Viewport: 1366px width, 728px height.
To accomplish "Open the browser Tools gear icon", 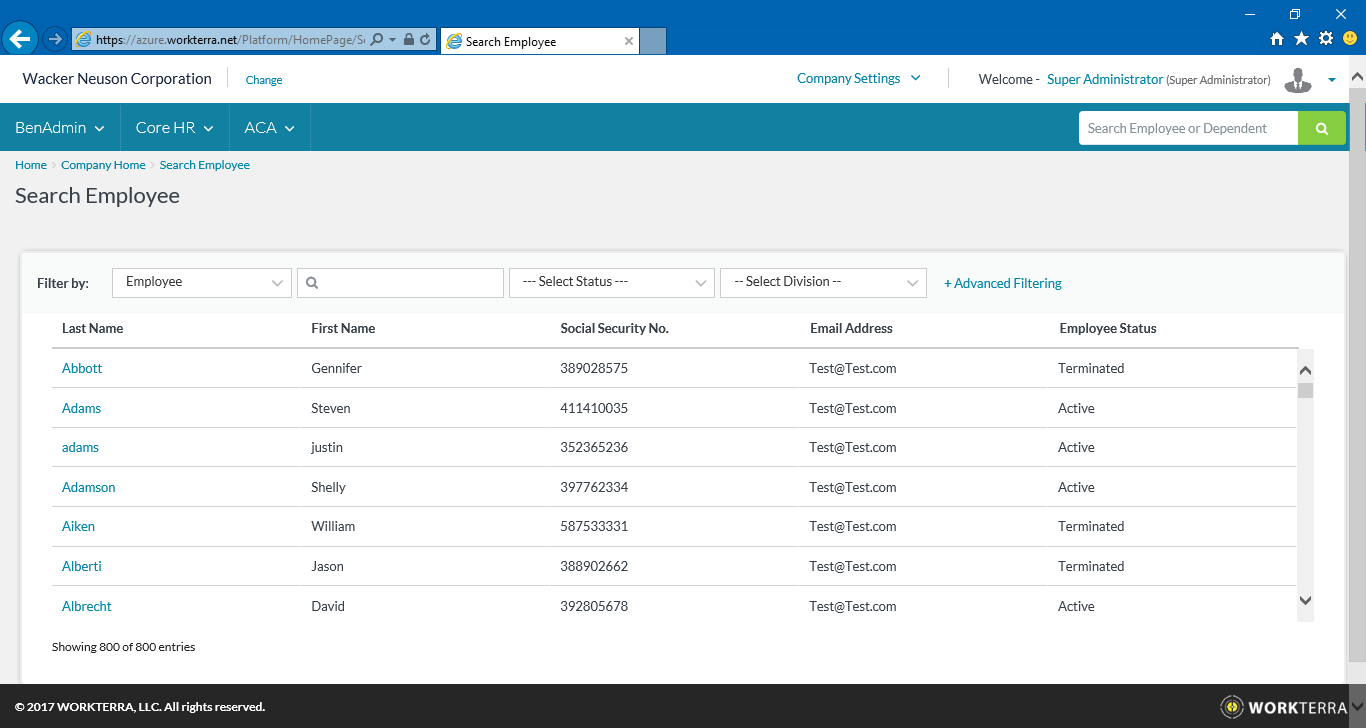I will coord(1326,39).
